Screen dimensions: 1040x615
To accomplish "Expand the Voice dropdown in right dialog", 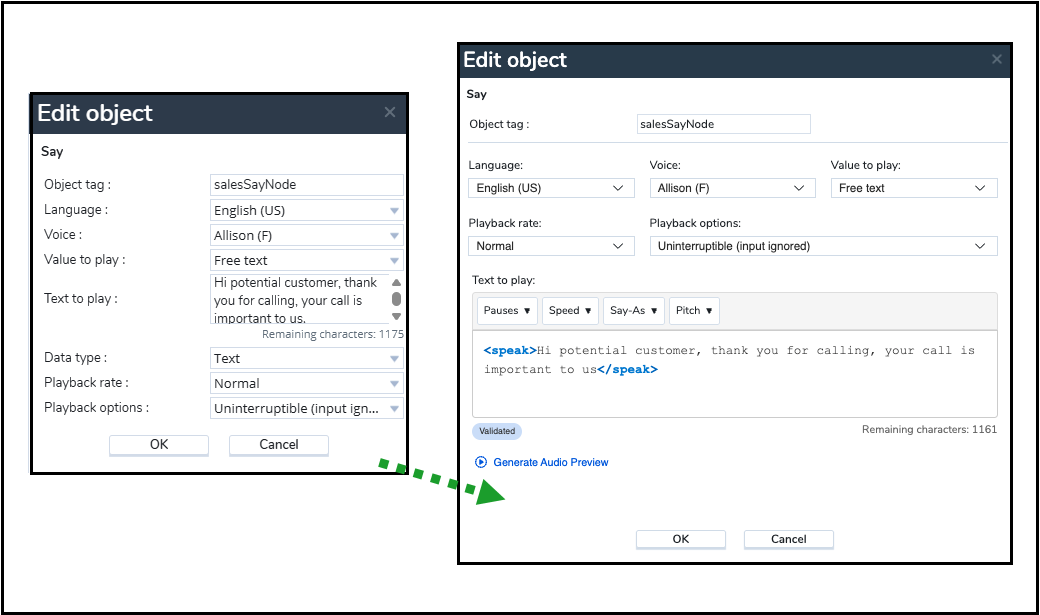I will coord(731,188).
